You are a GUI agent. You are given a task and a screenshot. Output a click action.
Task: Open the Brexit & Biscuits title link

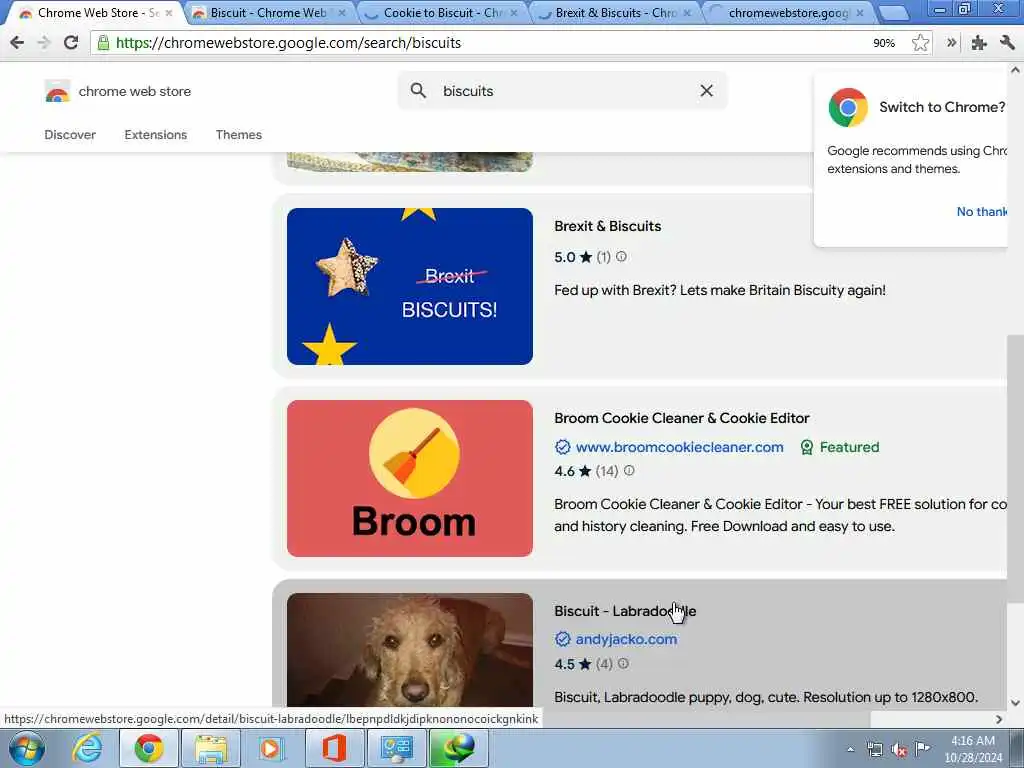pyautogui.click(x=607, y=226)
